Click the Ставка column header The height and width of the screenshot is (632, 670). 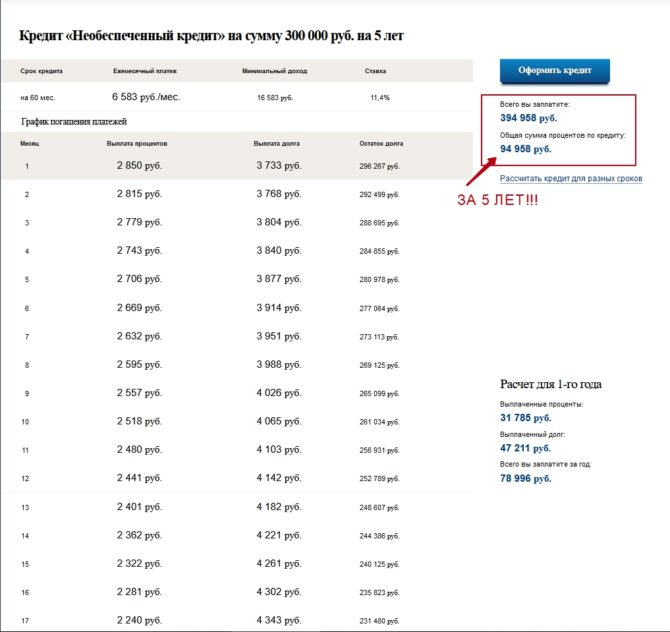tap(375, 71)
